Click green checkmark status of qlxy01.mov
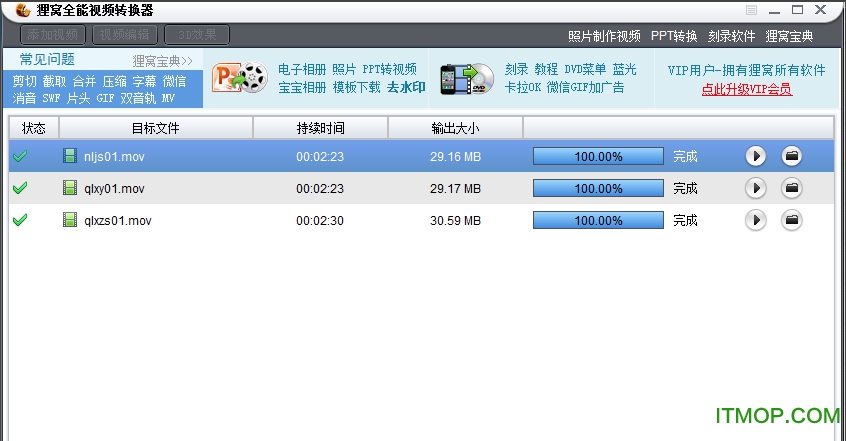The image size is (846, 441). pyautogui.click(x=19, y=188)
